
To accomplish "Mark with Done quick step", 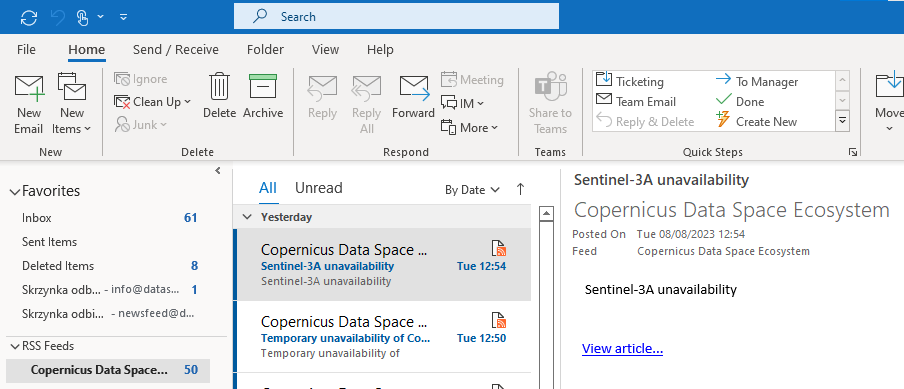I will click(740, 101).
